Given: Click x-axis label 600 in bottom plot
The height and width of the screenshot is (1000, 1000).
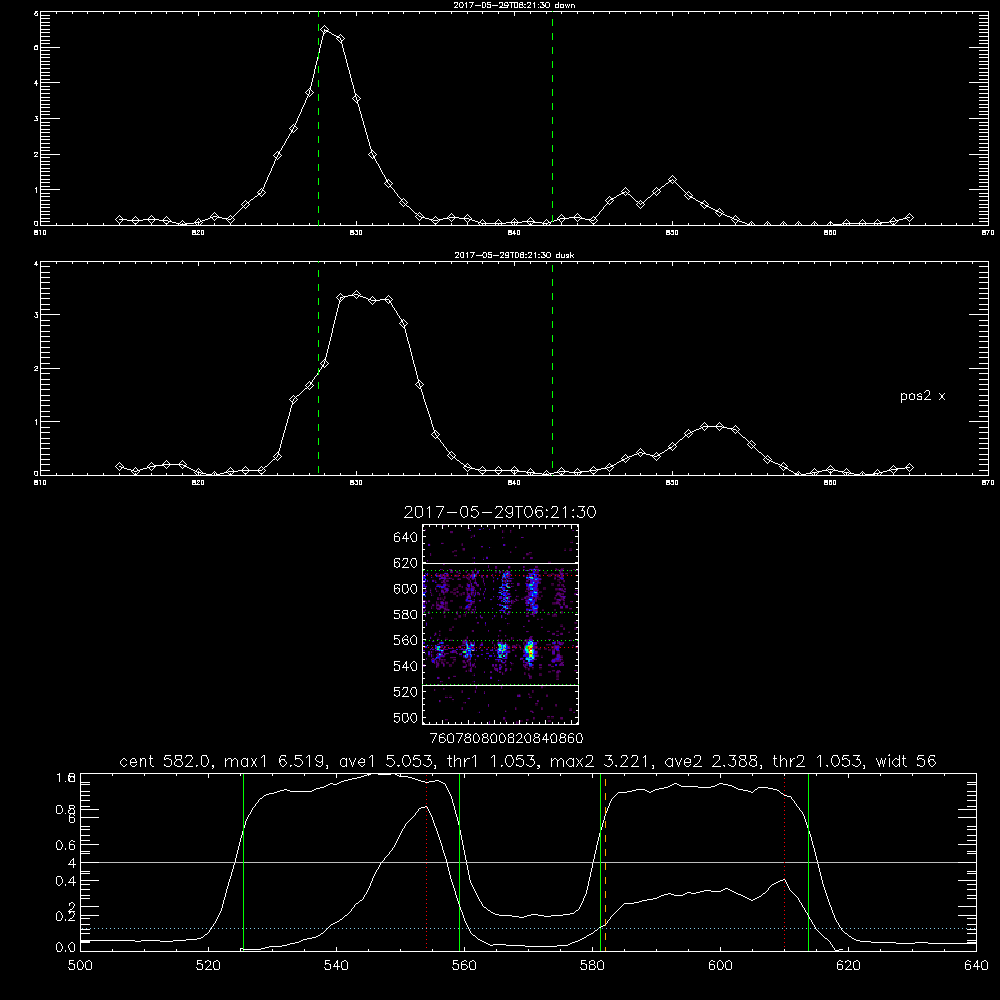Looking at the screenshot, I should click(720, 966).
